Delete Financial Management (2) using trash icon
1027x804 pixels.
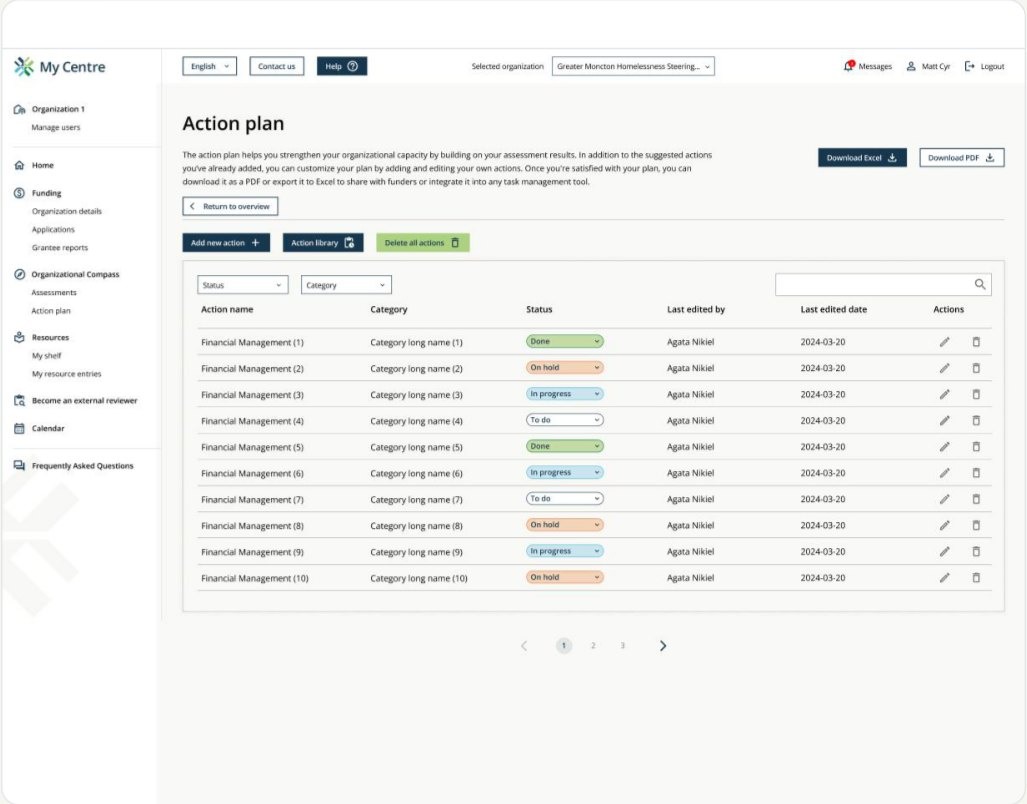pyautogui.click(x=976, y=368)
